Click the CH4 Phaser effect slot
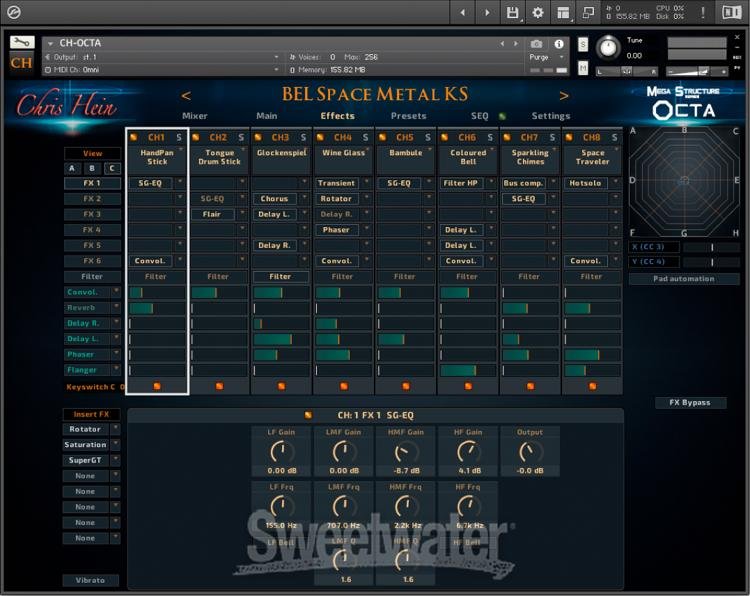This screenshot has width=750, height=596. click(x=339, y=230)
